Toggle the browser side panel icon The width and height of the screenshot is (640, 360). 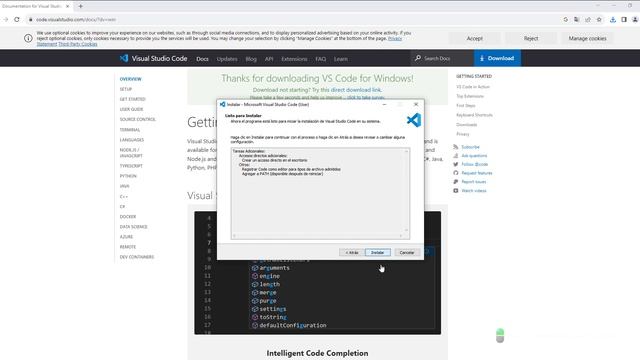coord(624,19)
